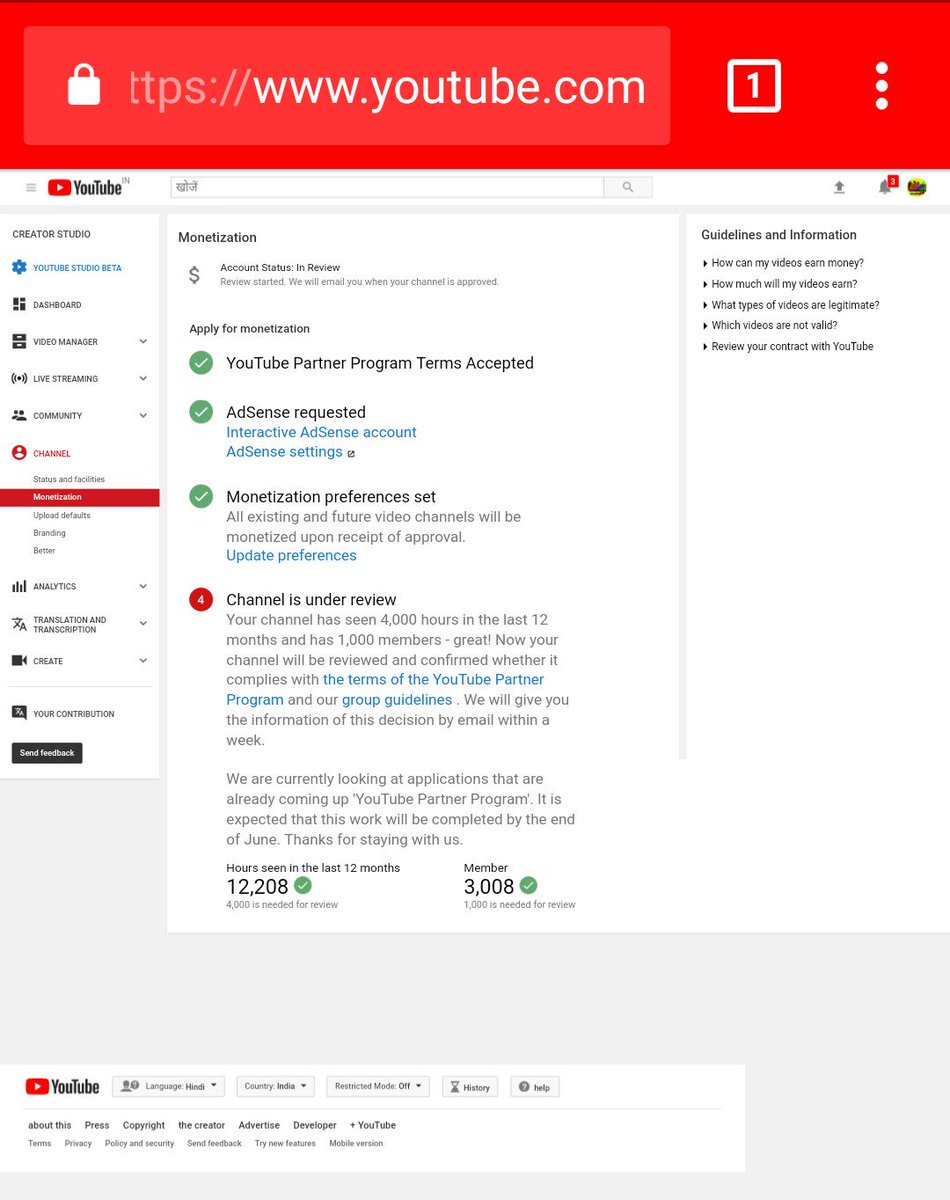This screenshot has height=1200, width=950.
Task: Click the hourglass icon on History button
Action: click(454, 1087)
